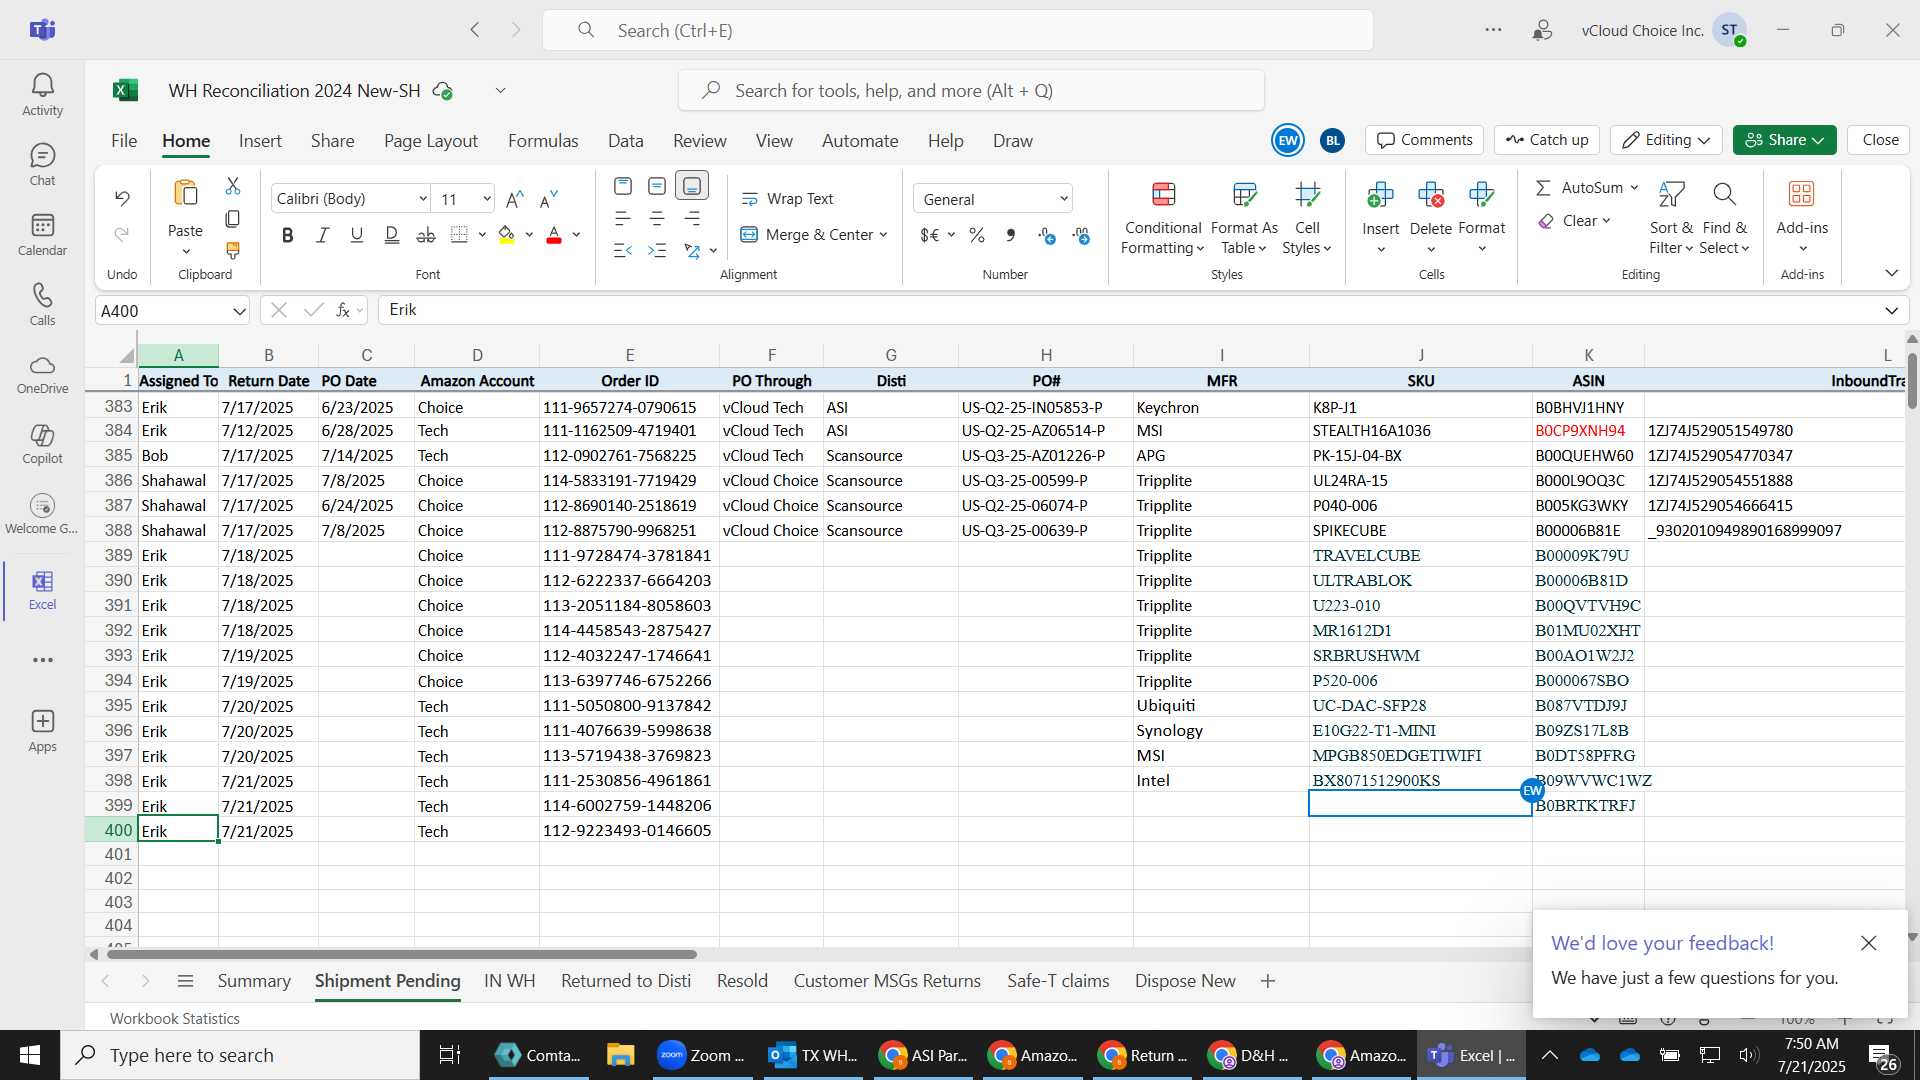Click Excel search for tools box
Image resolution: width=1920 pixels, height=1080 pixels.
pyautogui.click(x=971, y=91)
